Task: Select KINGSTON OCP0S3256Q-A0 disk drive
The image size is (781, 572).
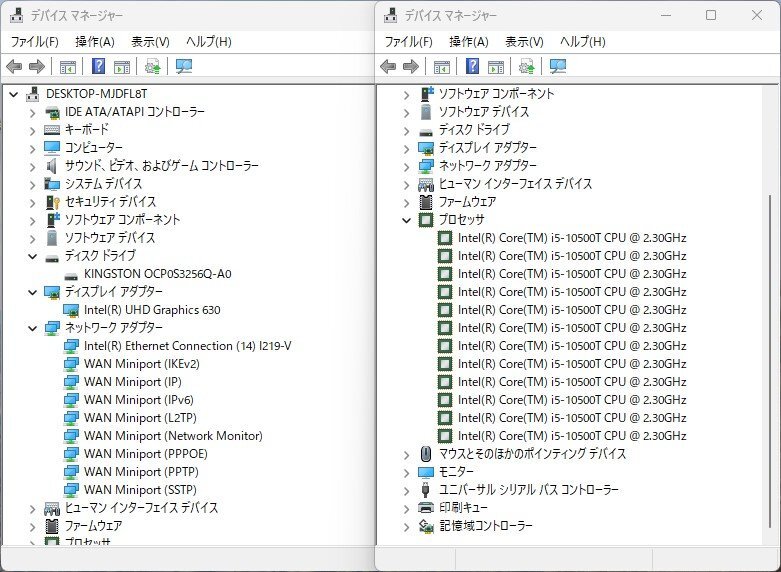Action: coord(157,274)
